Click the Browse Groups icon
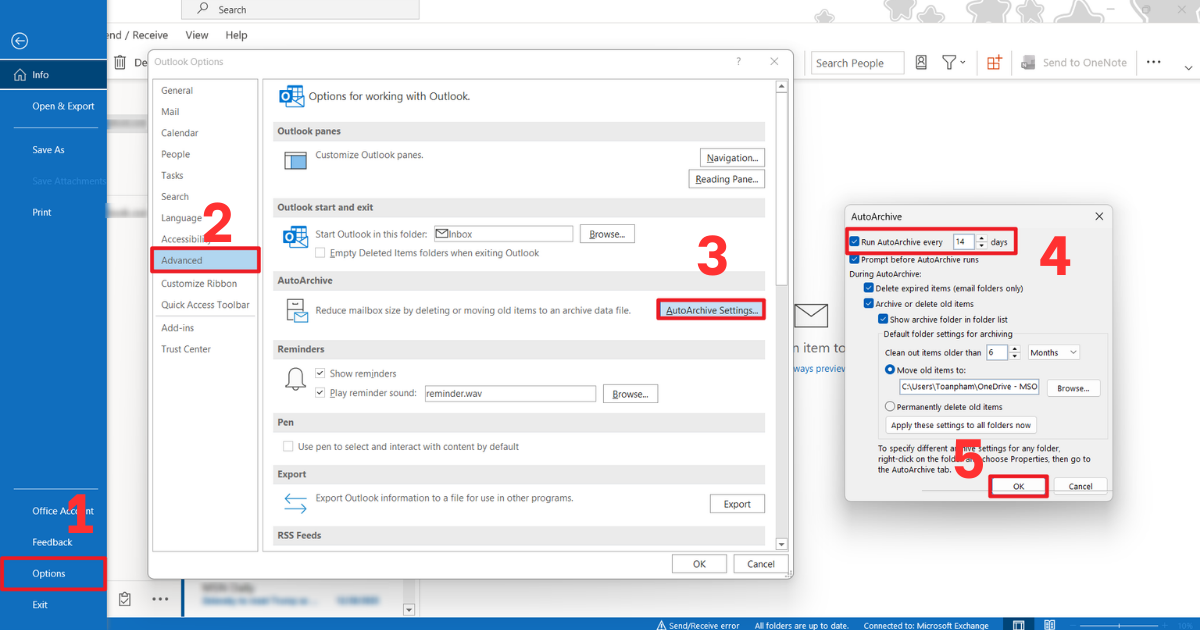The image size is (1200, 630). 994,62
